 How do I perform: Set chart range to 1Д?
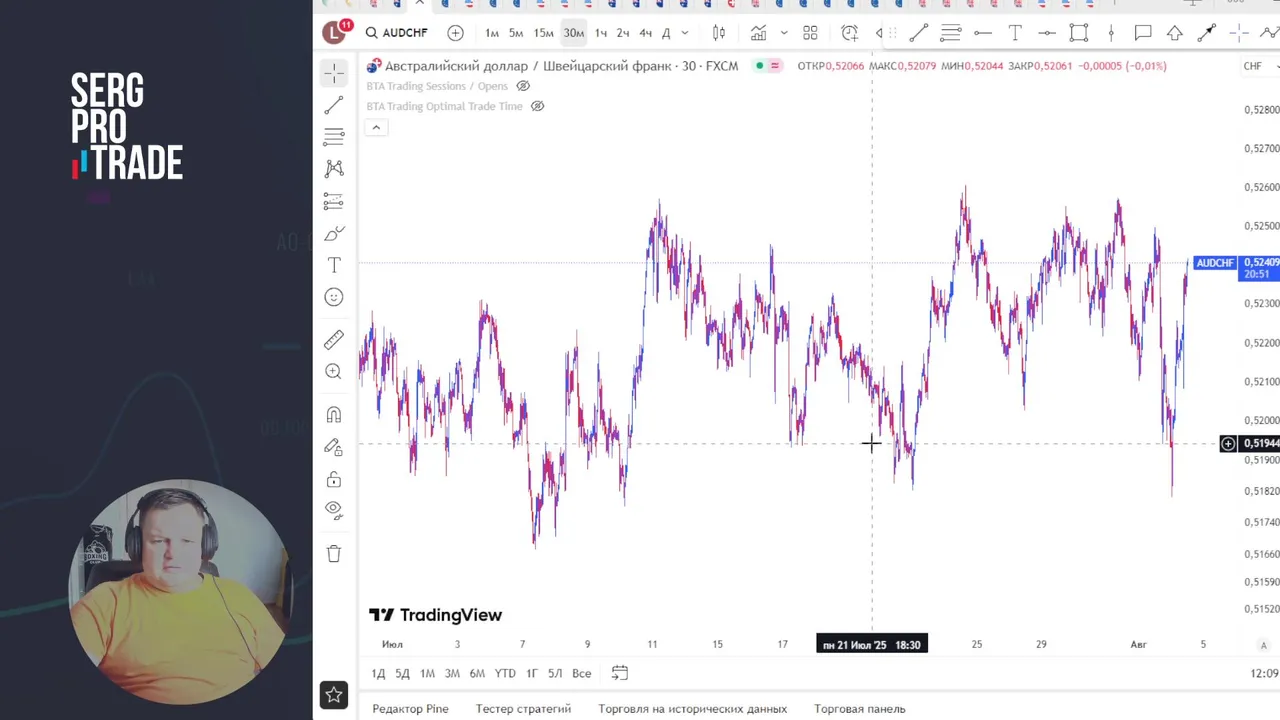(x=378, y=673)
